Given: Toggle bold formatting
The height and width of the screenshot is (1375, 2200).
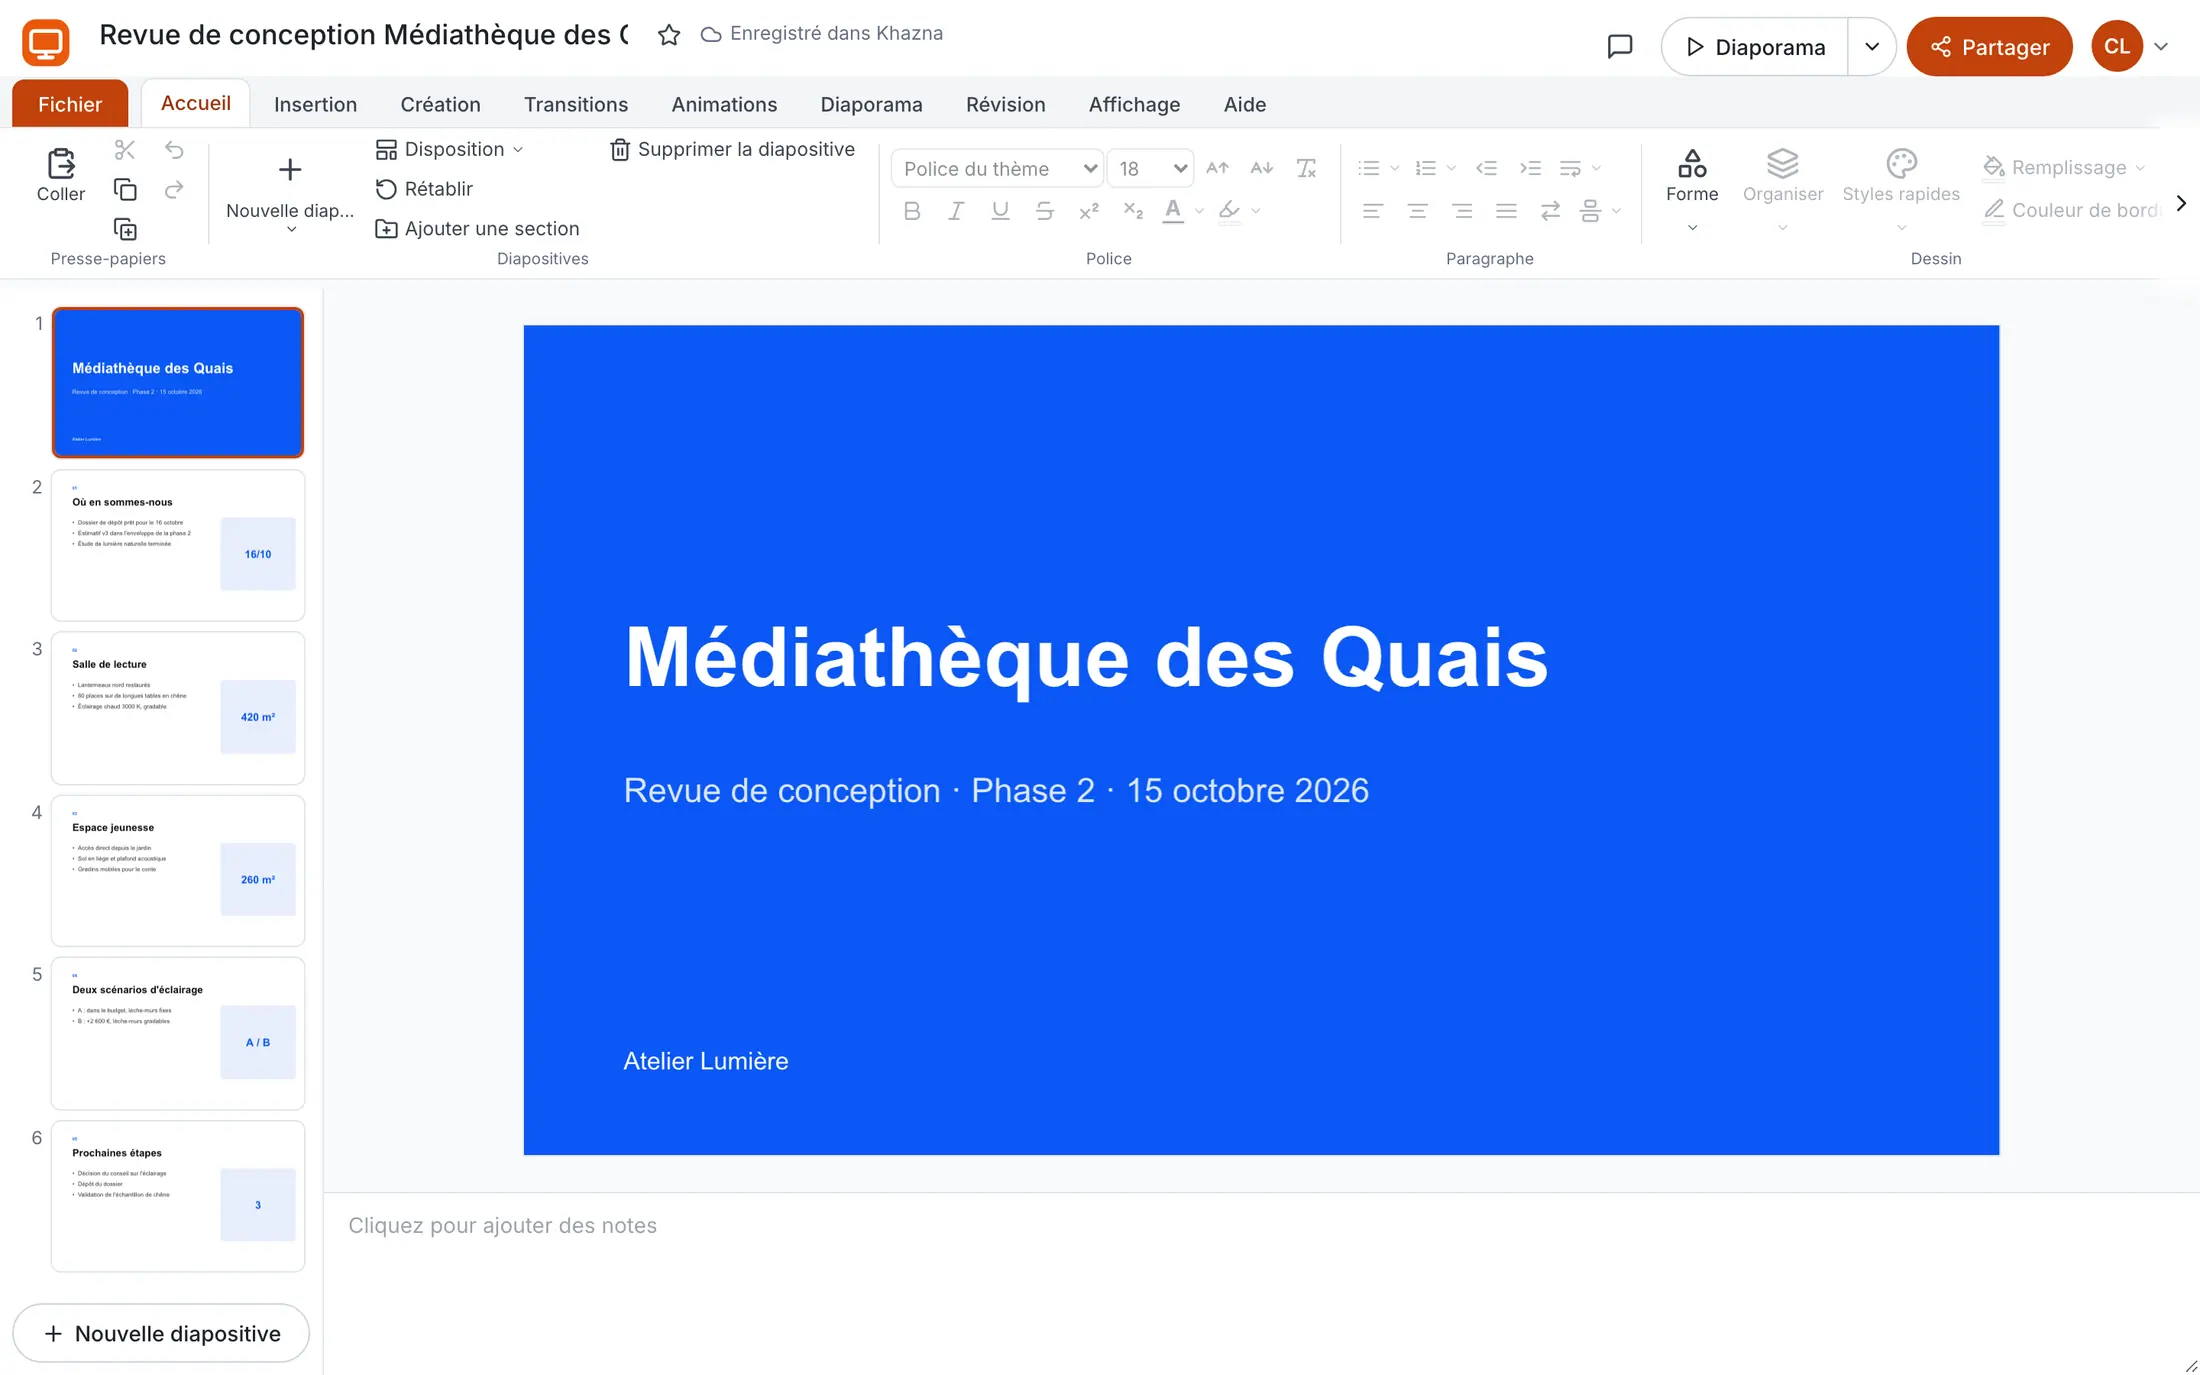Looking at the screenshot, I should tap(911, 211).
